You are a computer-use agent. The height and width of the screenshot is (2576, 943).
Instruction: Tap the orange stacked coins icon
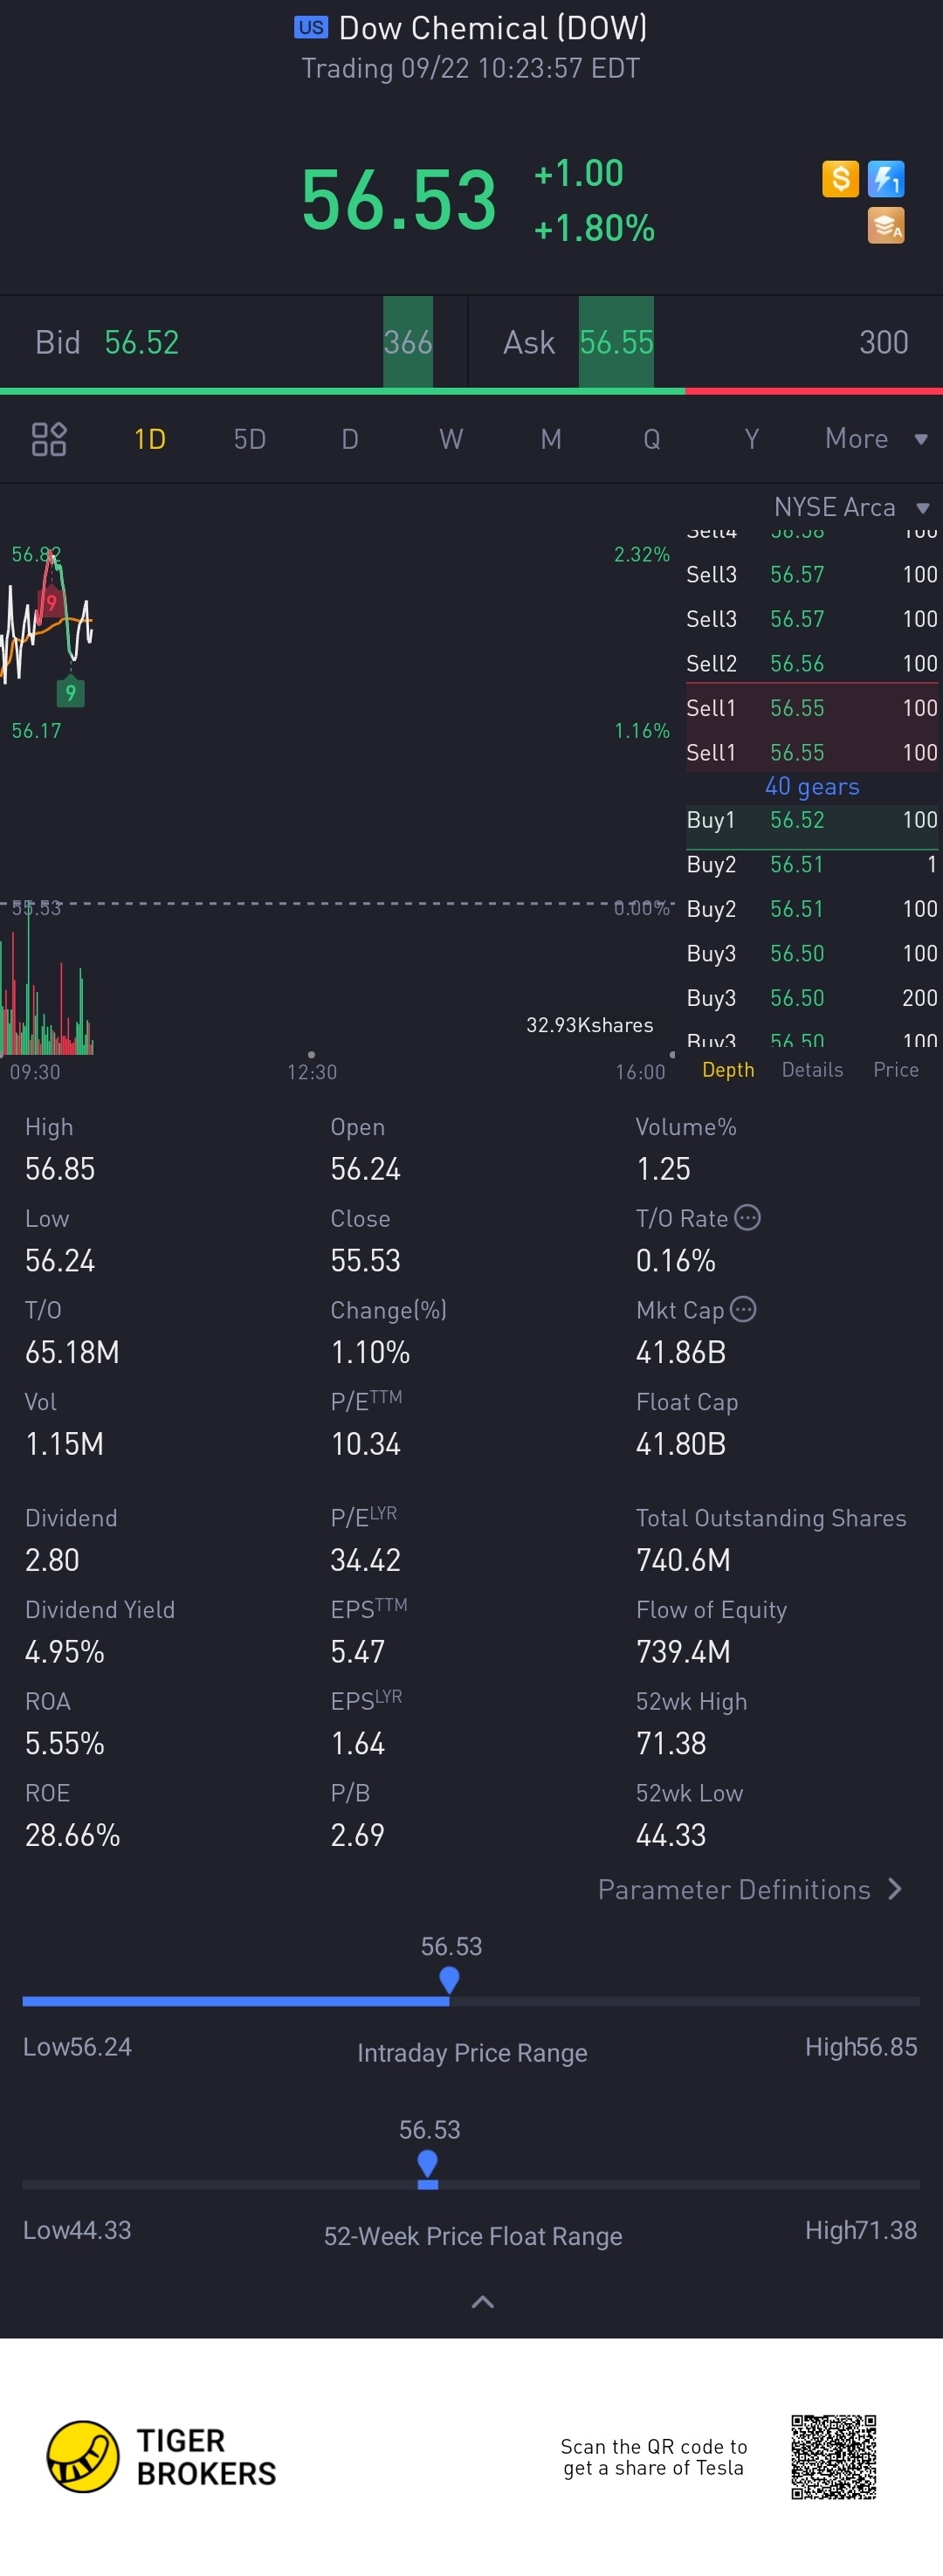886,226
